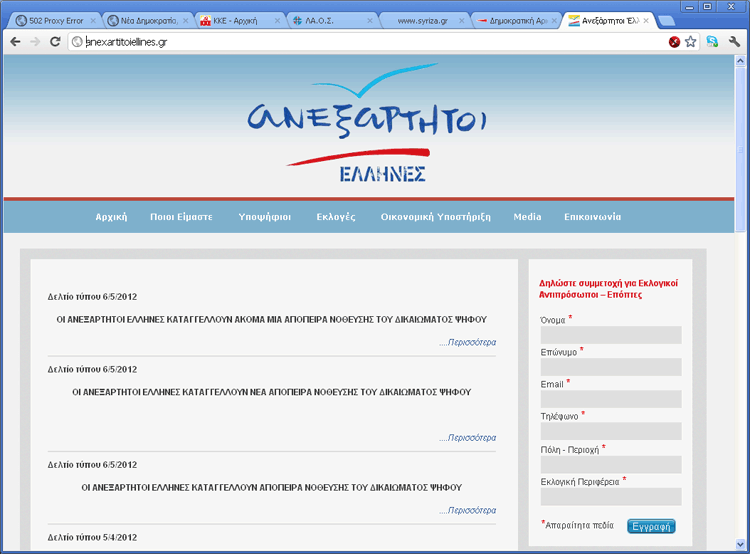Focus the Email input field
The image size is (750, 554).
tap(611, 399)
